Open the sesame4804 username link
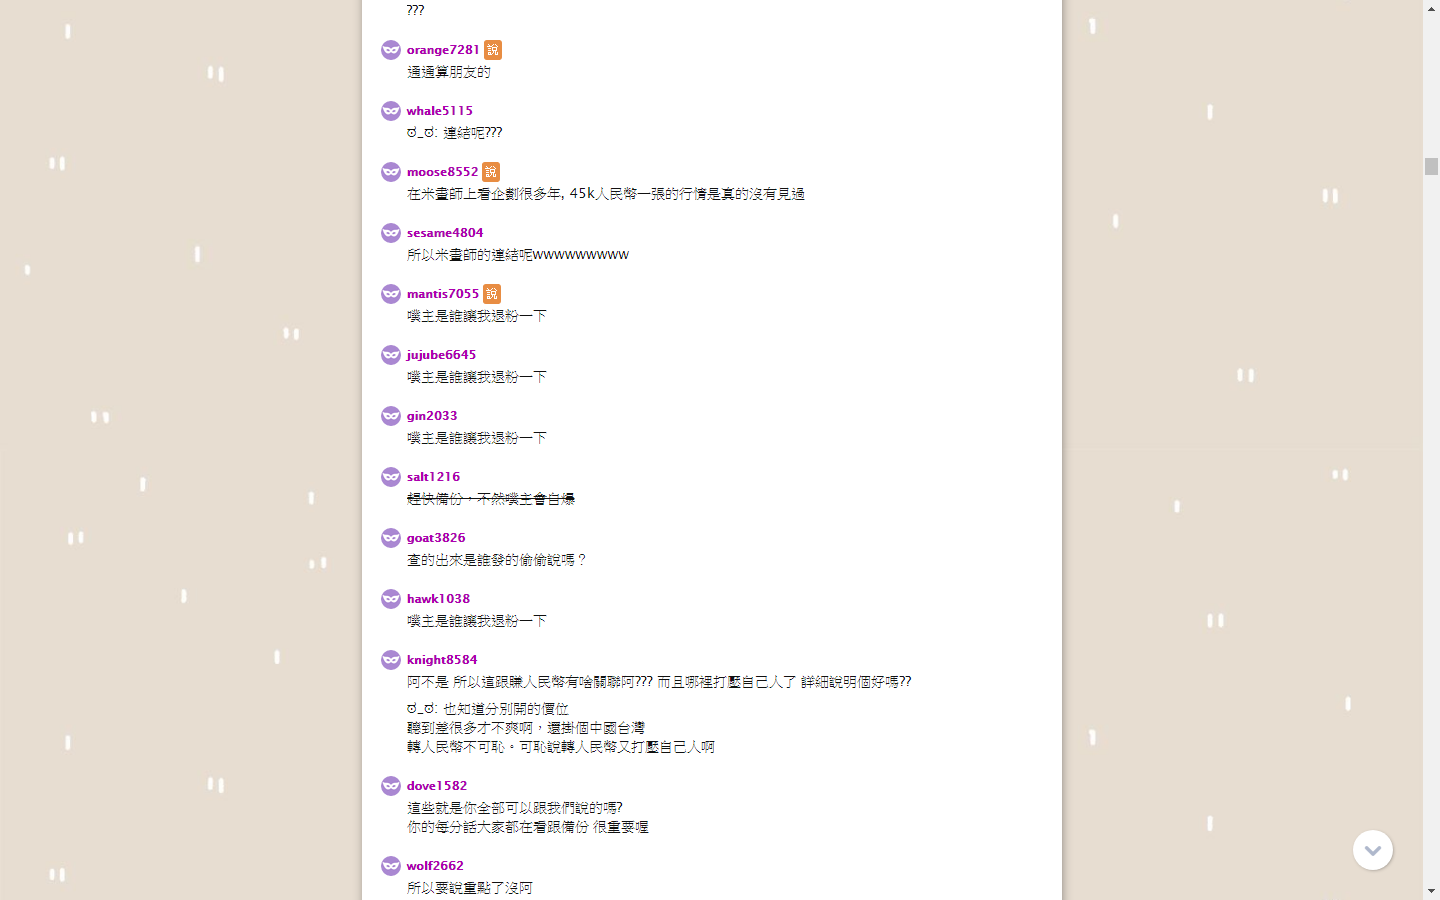 click(x=445, y=233)
